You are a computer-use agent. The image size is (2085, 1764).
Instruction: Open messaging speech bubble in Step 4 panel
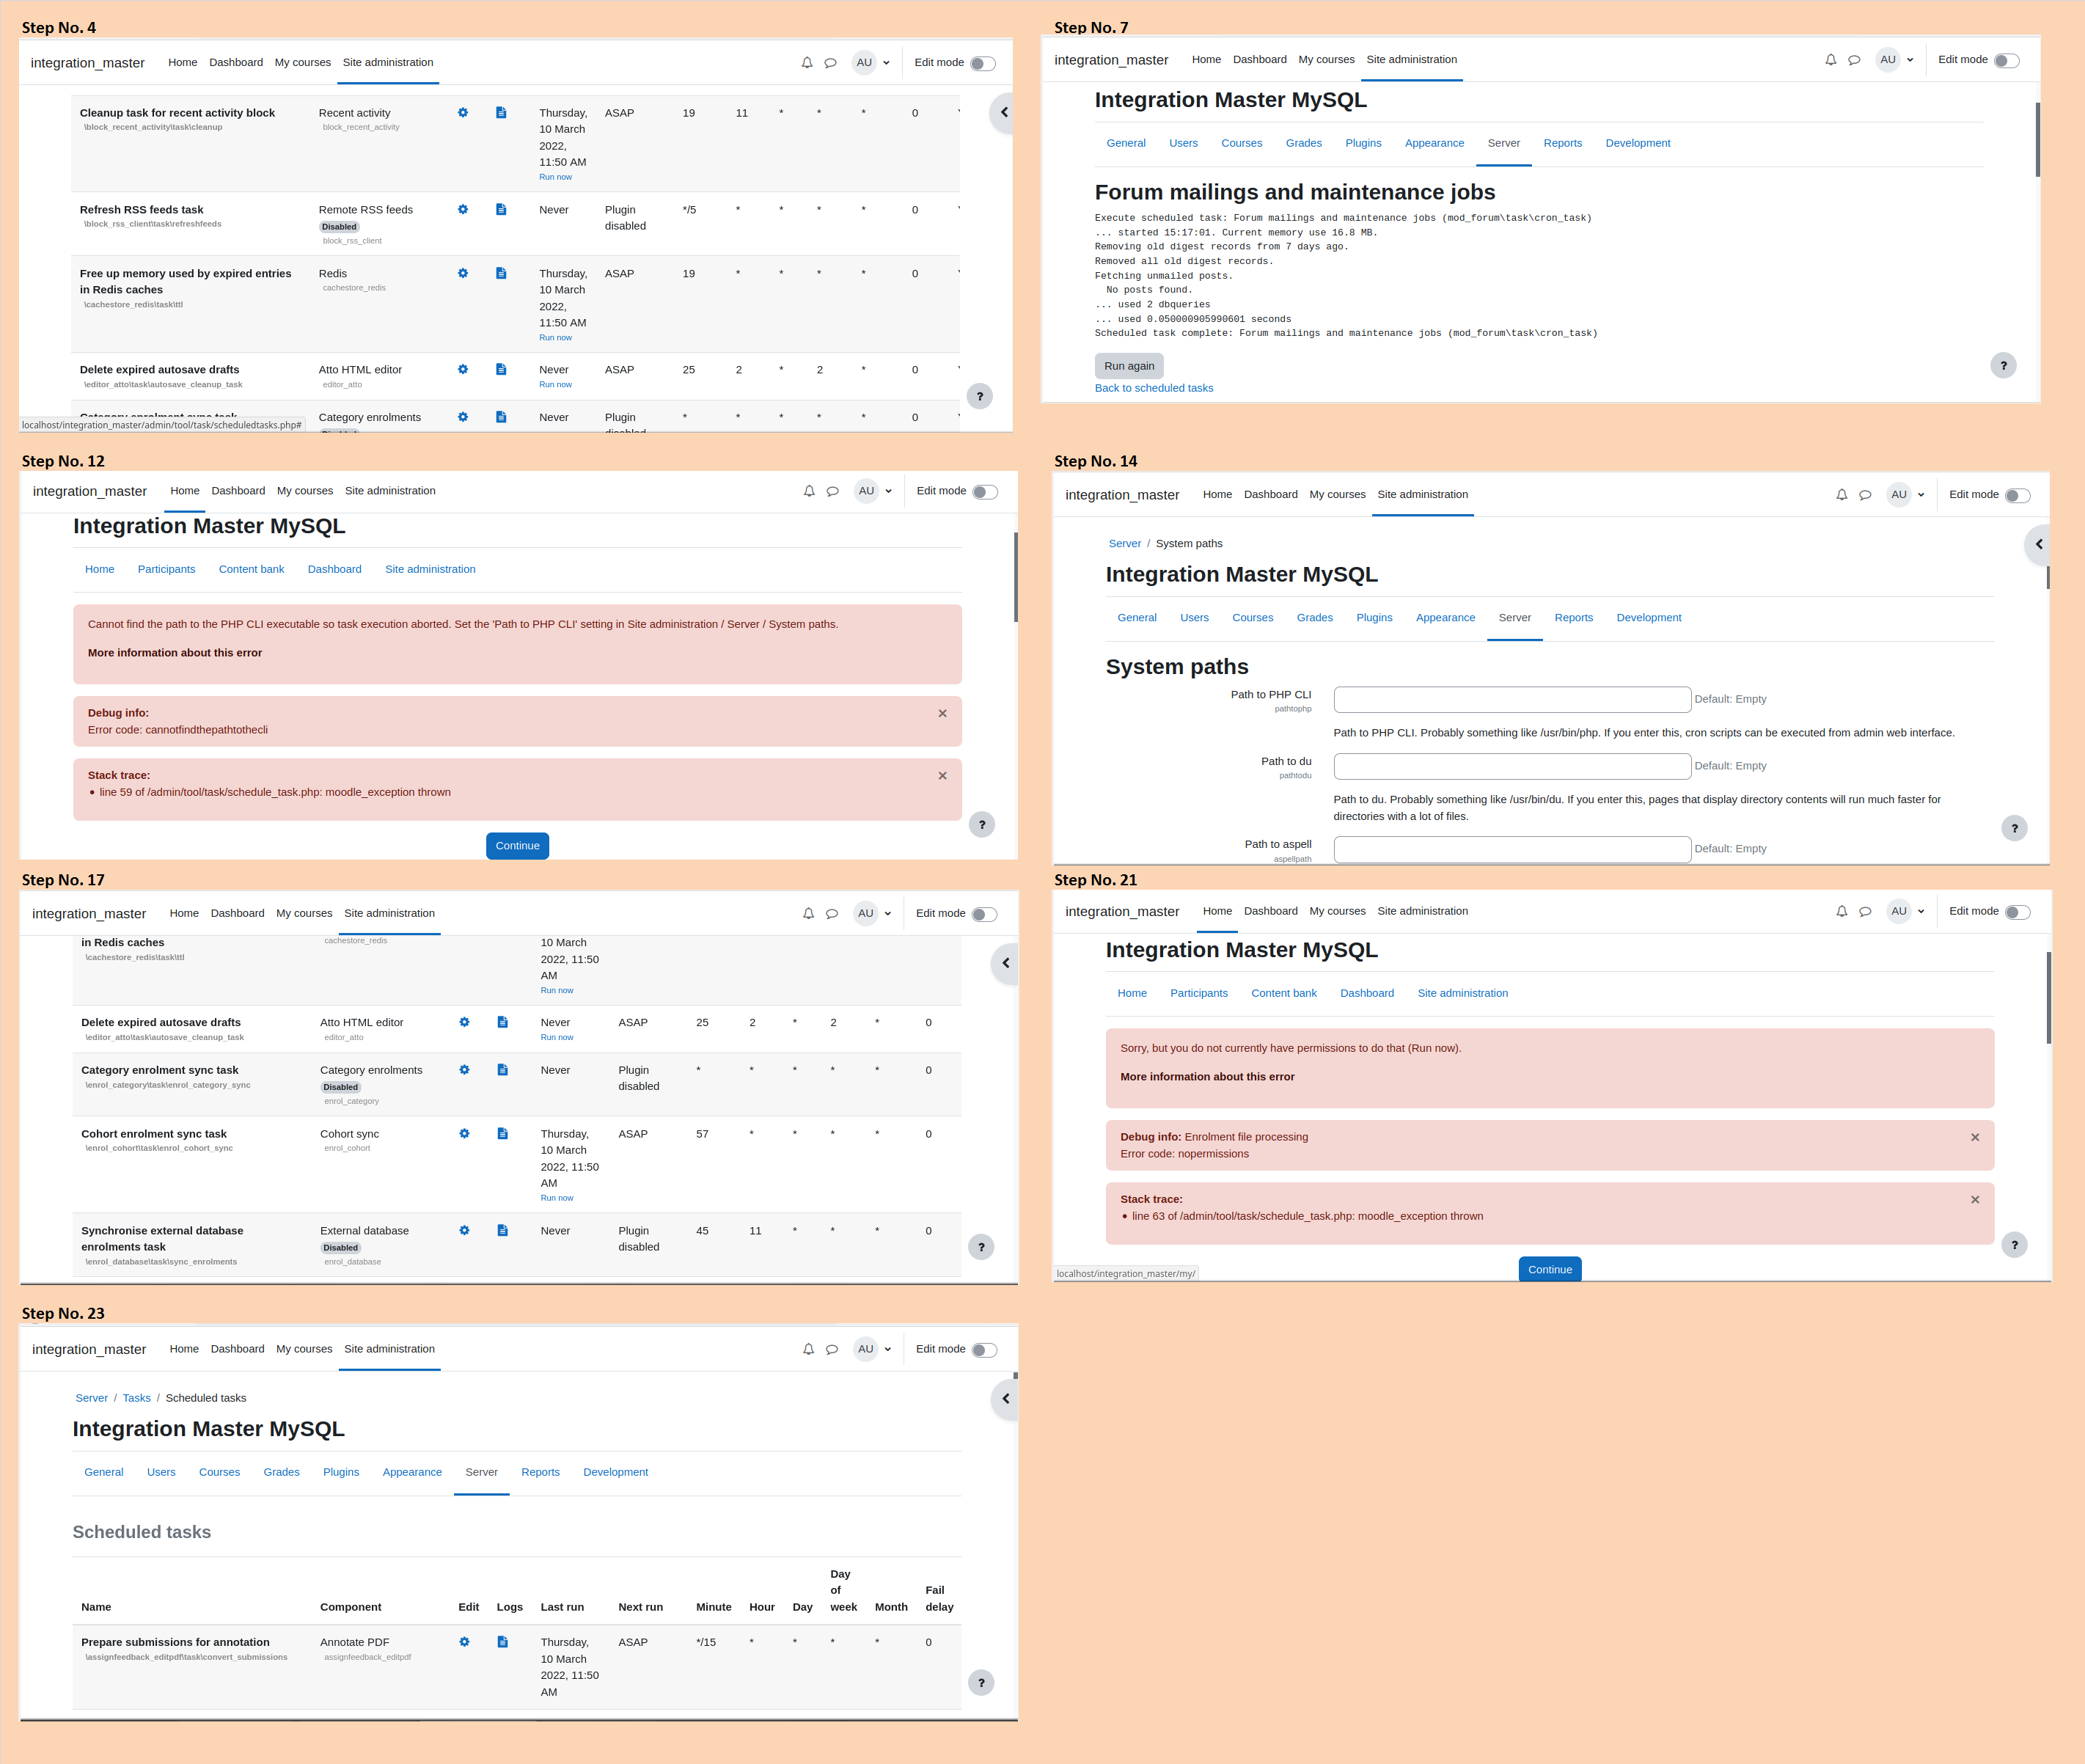pos(830,63)
